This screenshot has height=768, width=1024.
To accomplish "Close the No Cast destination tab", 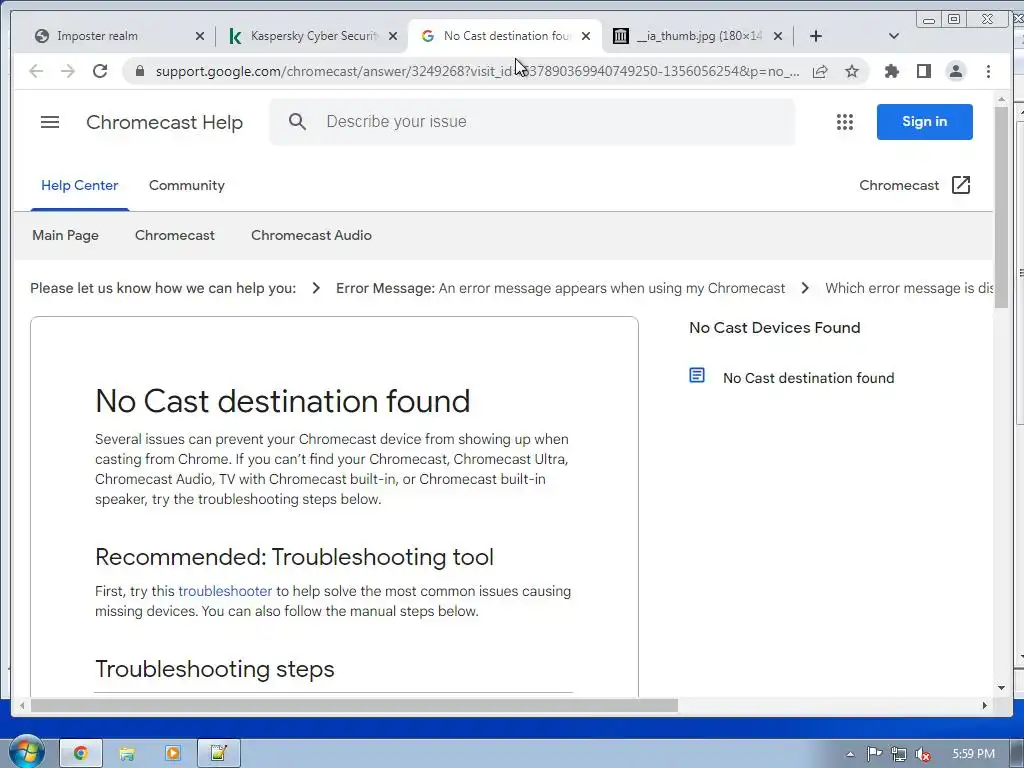I will click(x=586, y=36).
